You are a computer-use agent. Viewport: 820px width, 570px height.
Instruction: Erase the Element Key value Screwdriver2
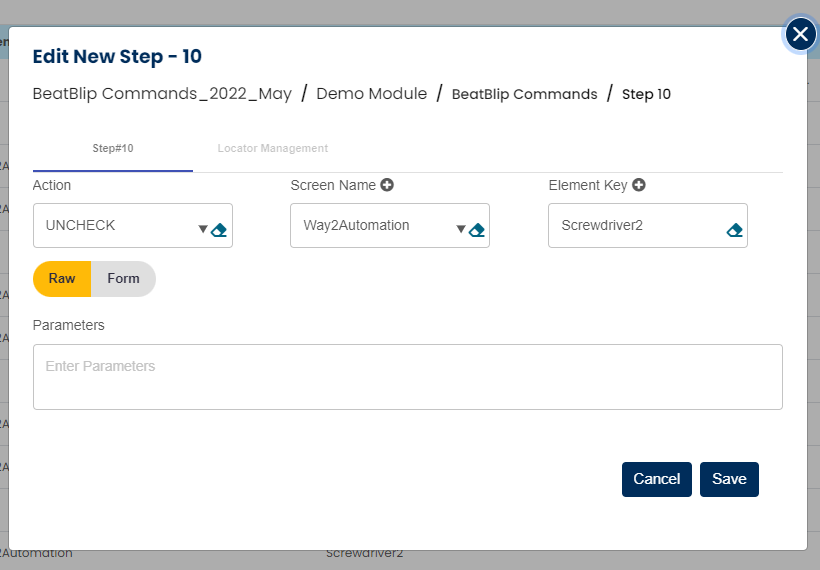click(735, 230)
